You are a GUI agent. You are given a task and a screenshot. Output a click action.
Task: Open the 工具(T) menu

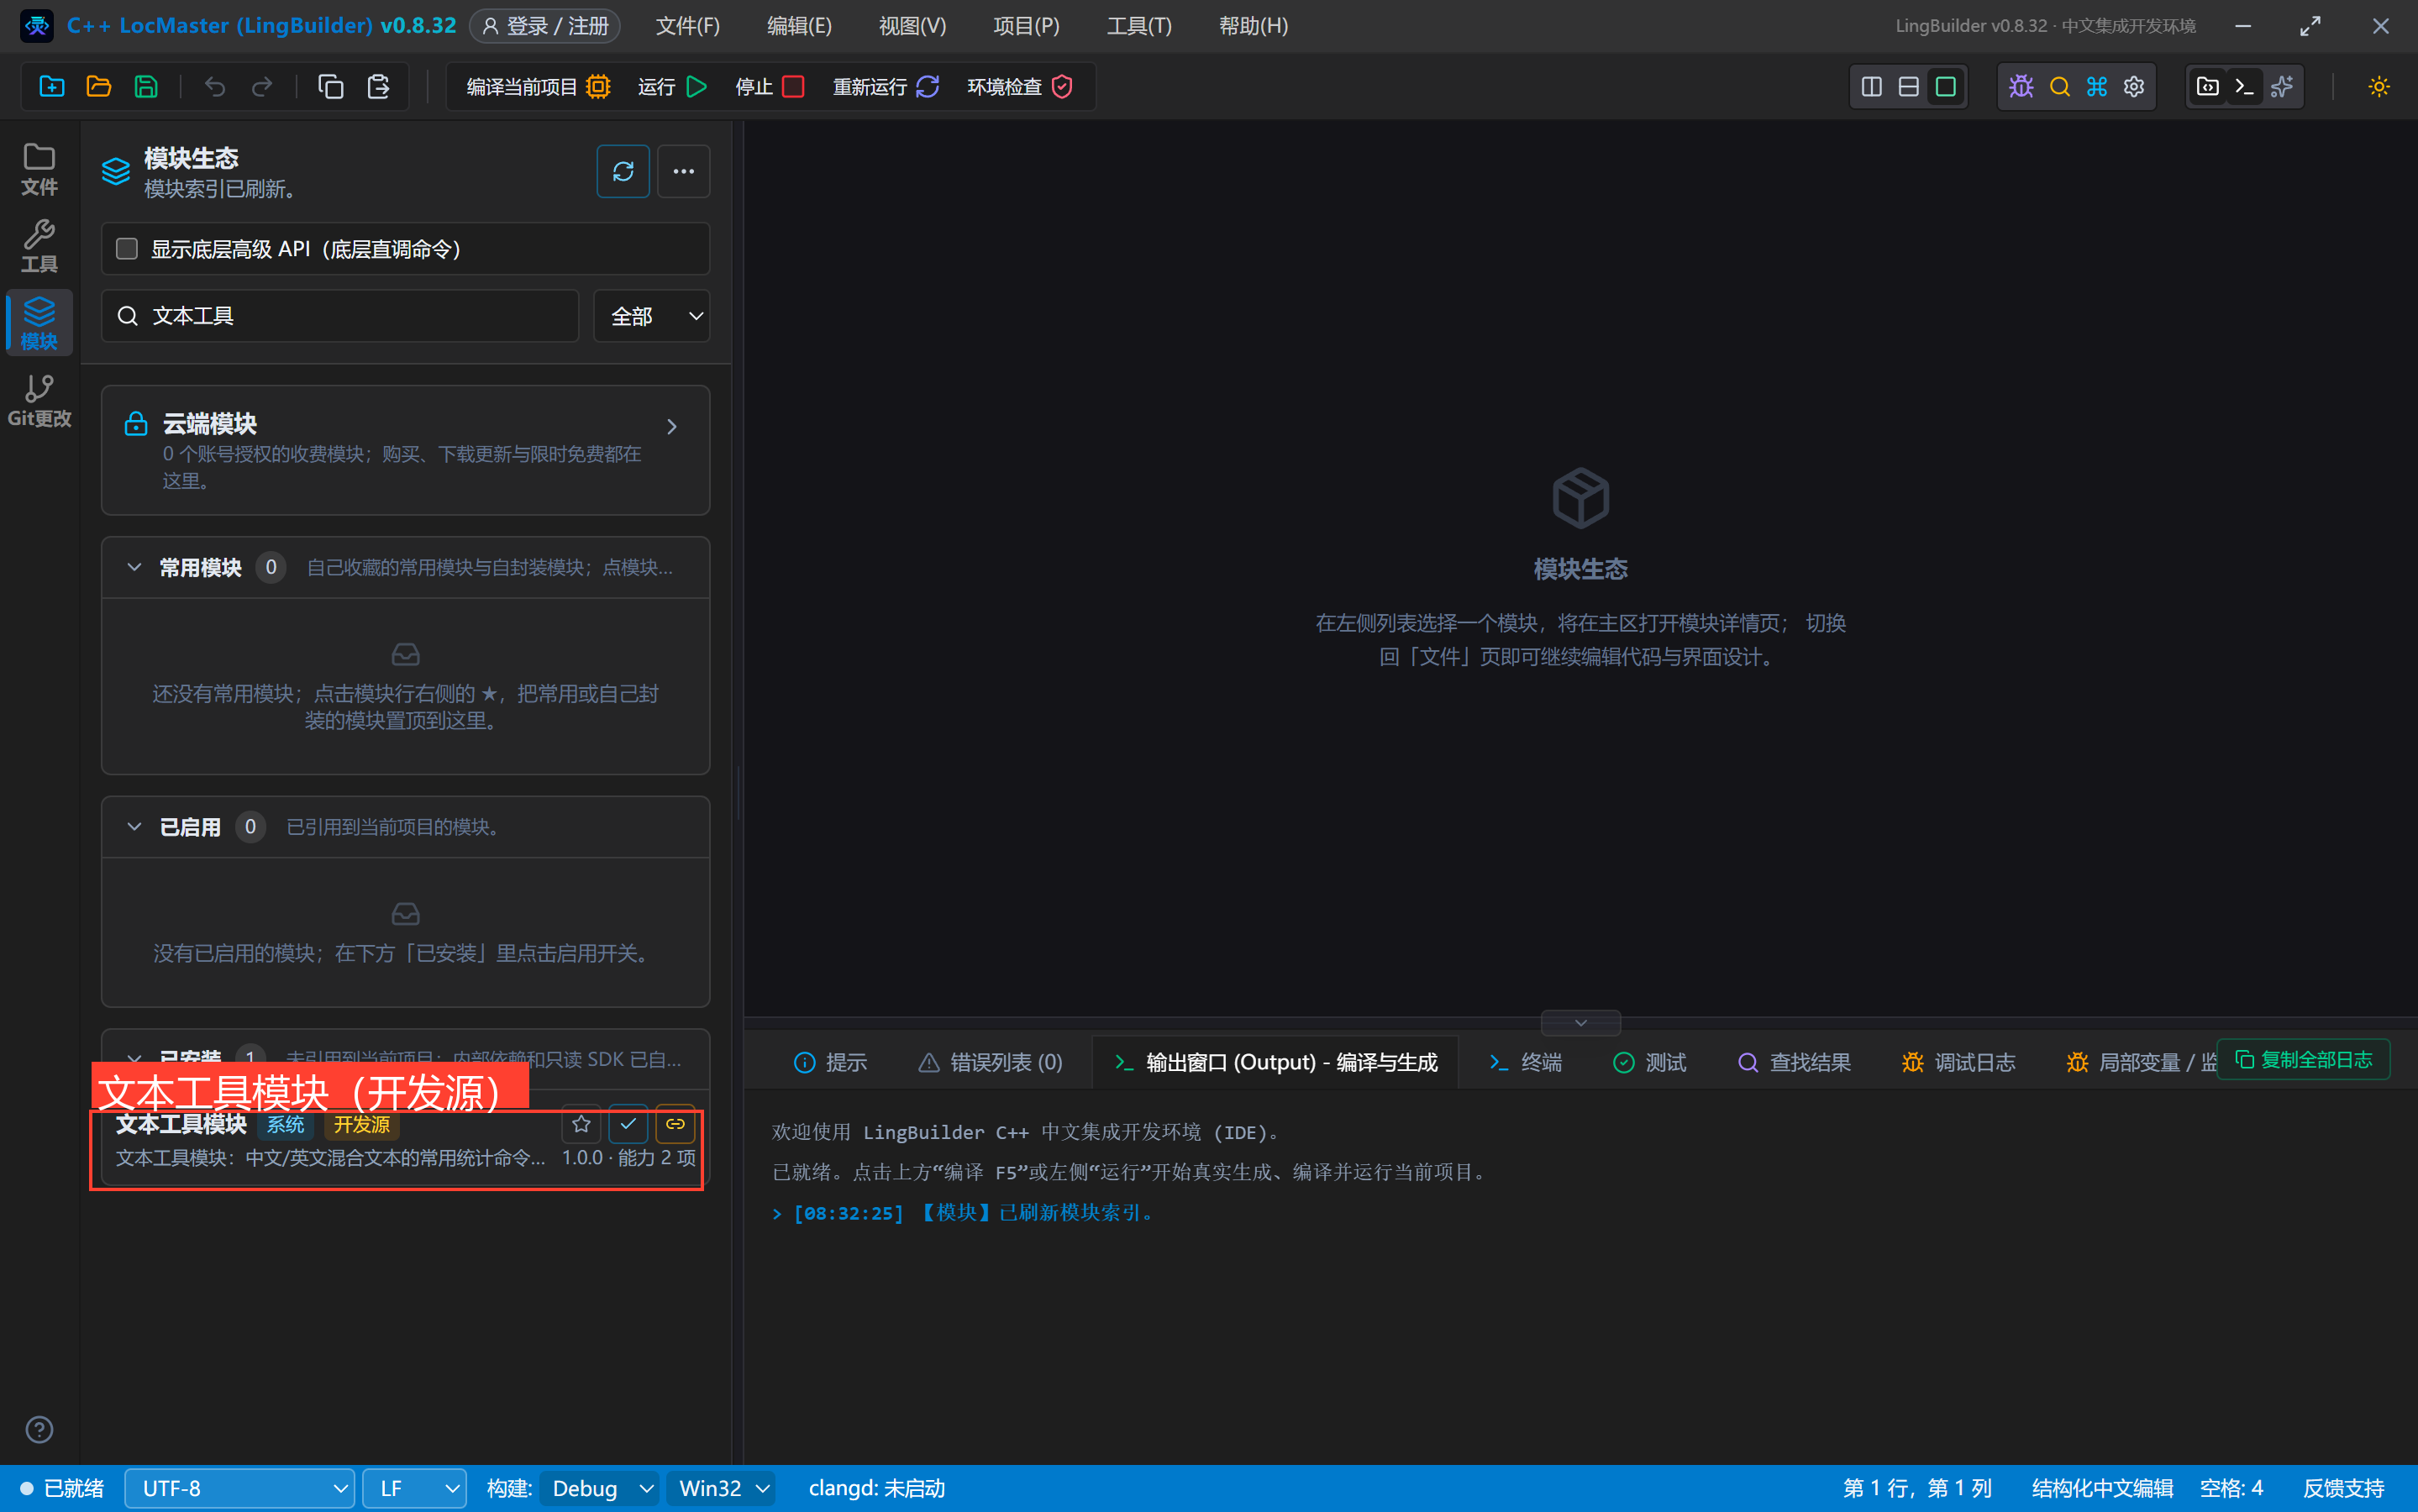click(x=1139, y=26)
